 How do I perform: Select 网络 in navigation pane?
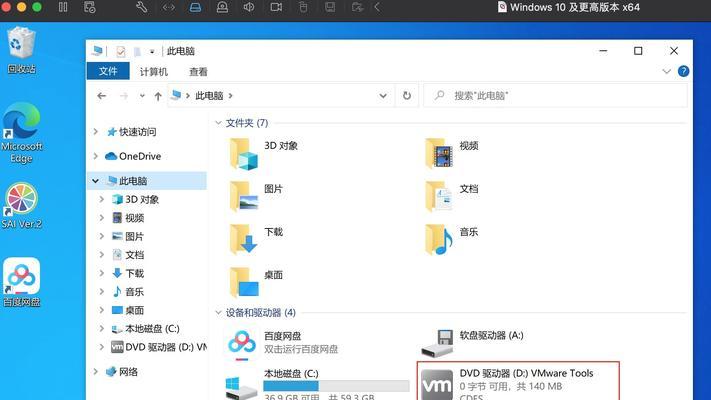pyautogui.click(x=122, y=371)
